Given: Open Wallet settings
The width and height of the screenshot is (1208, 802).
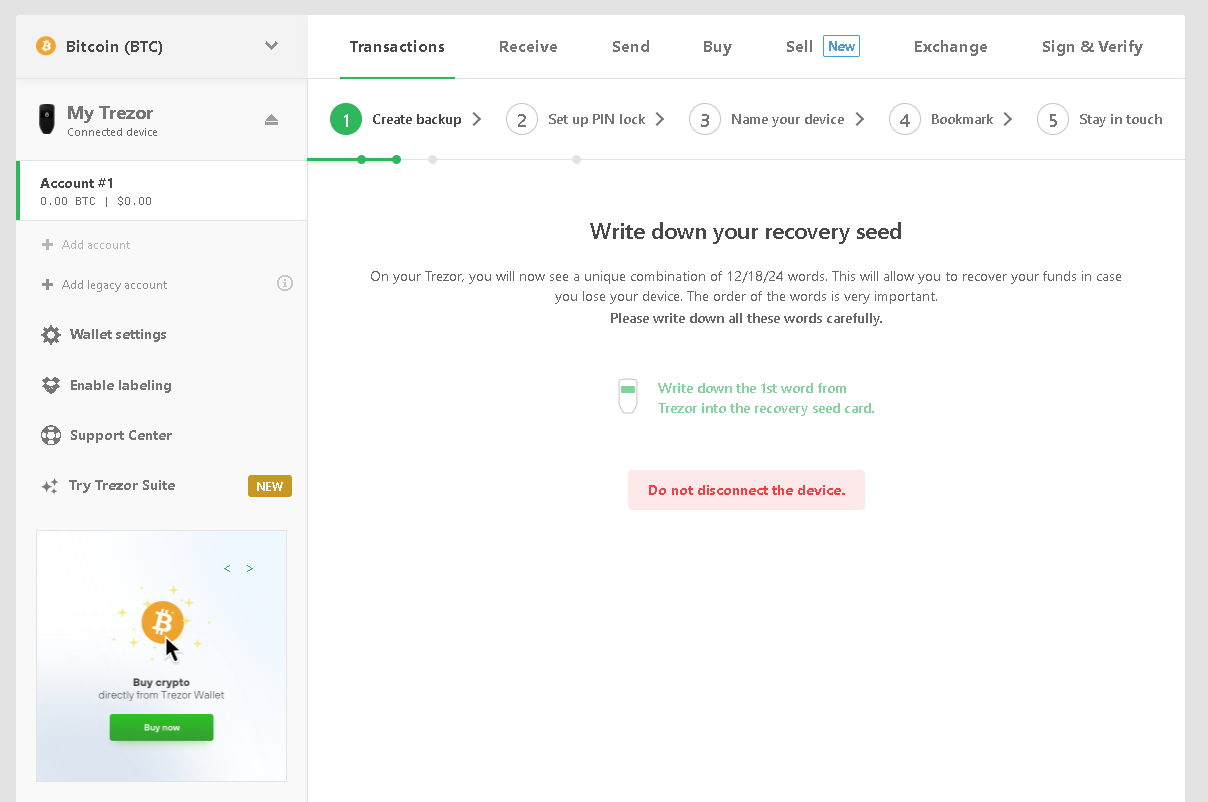Looking at the screenshot, I should coord(118,335).
